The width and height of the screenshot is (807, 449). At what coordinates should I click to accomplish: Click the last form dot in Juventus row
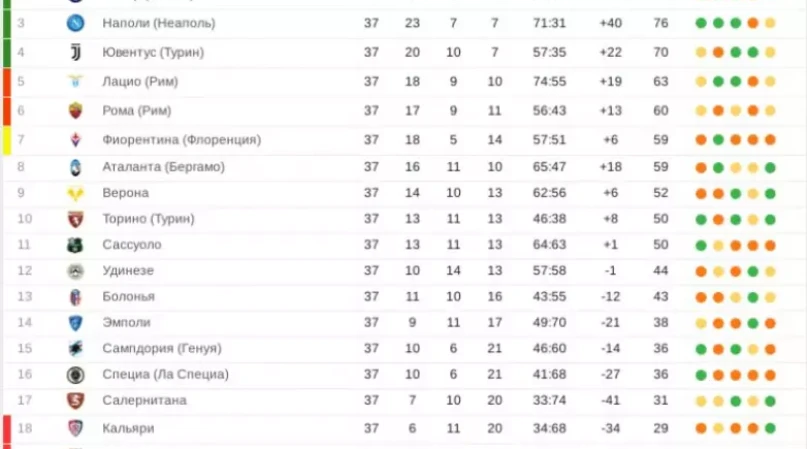pyautogui.click(x=769, y=52)
